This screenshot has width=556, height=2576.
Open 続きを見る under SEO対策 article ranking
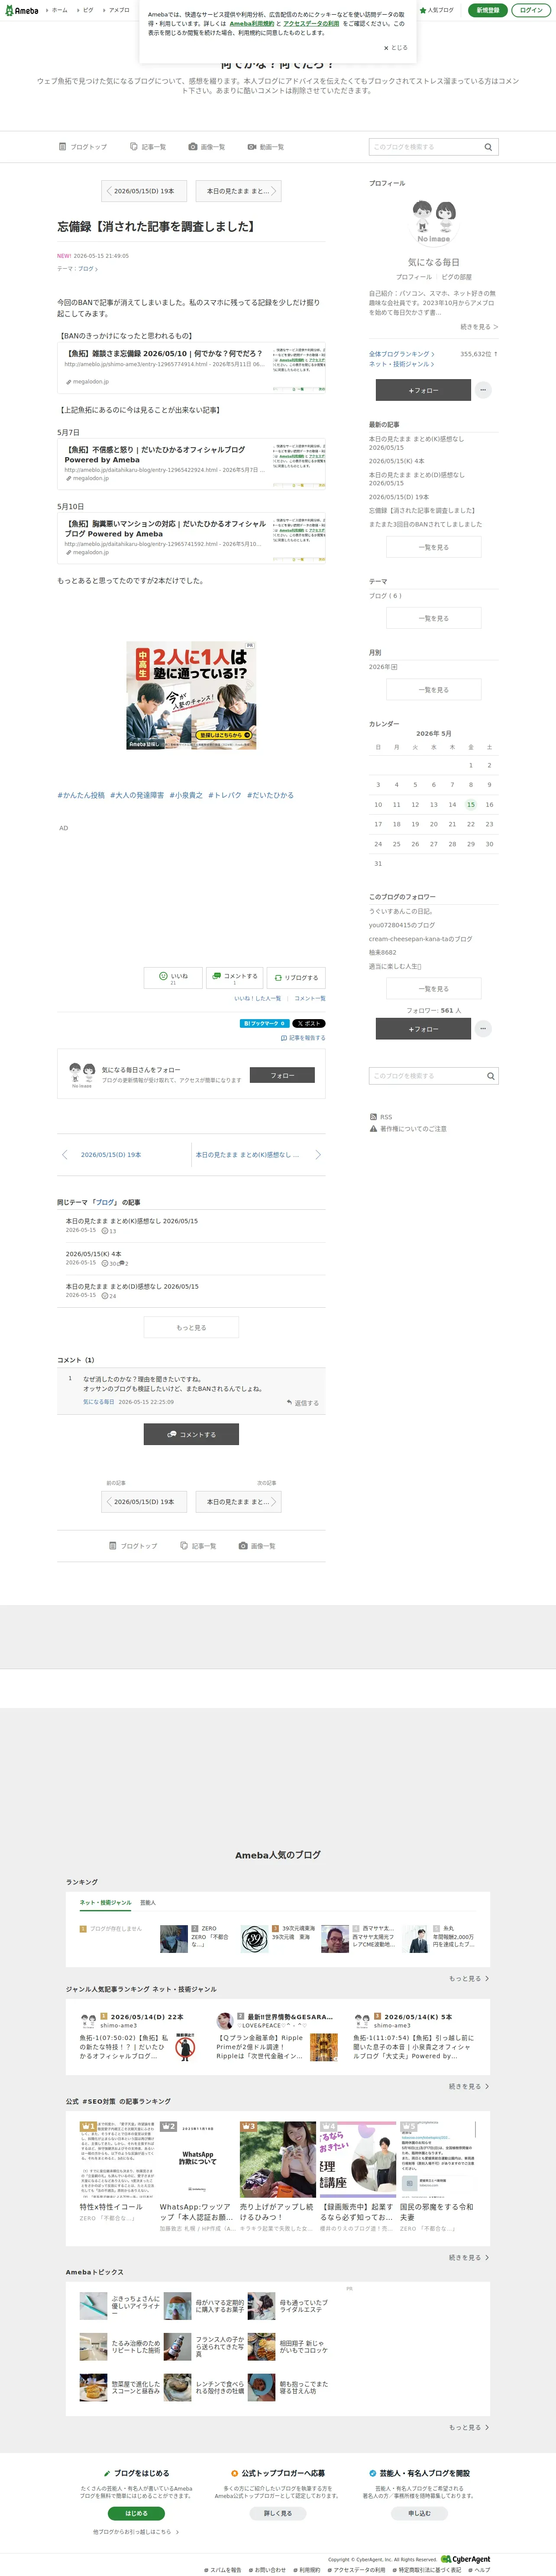[469, 2257]
